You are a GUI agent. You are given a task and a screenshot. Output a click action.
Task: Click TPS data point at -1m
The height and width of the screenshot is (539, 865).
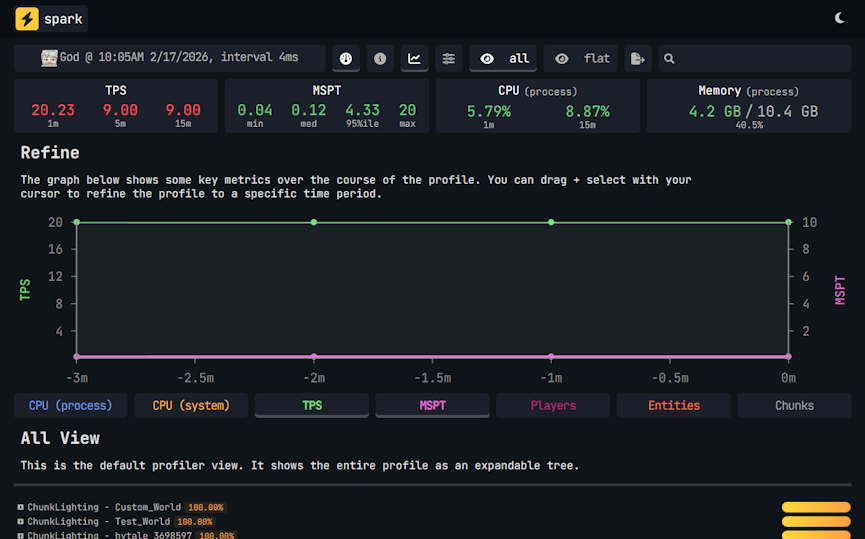(x=551, y=222)
